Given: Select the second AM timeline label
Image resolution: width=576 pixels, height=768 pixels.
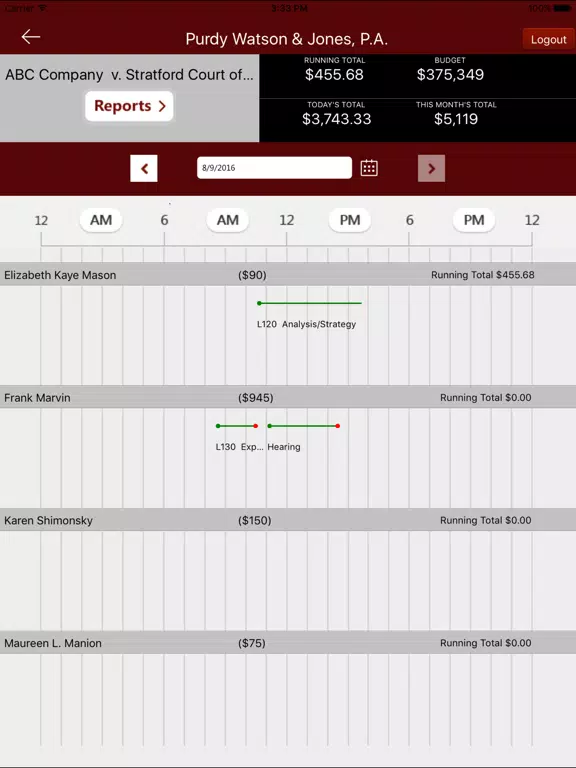Looking at the screenshot, I should click(x=228, y=220).
